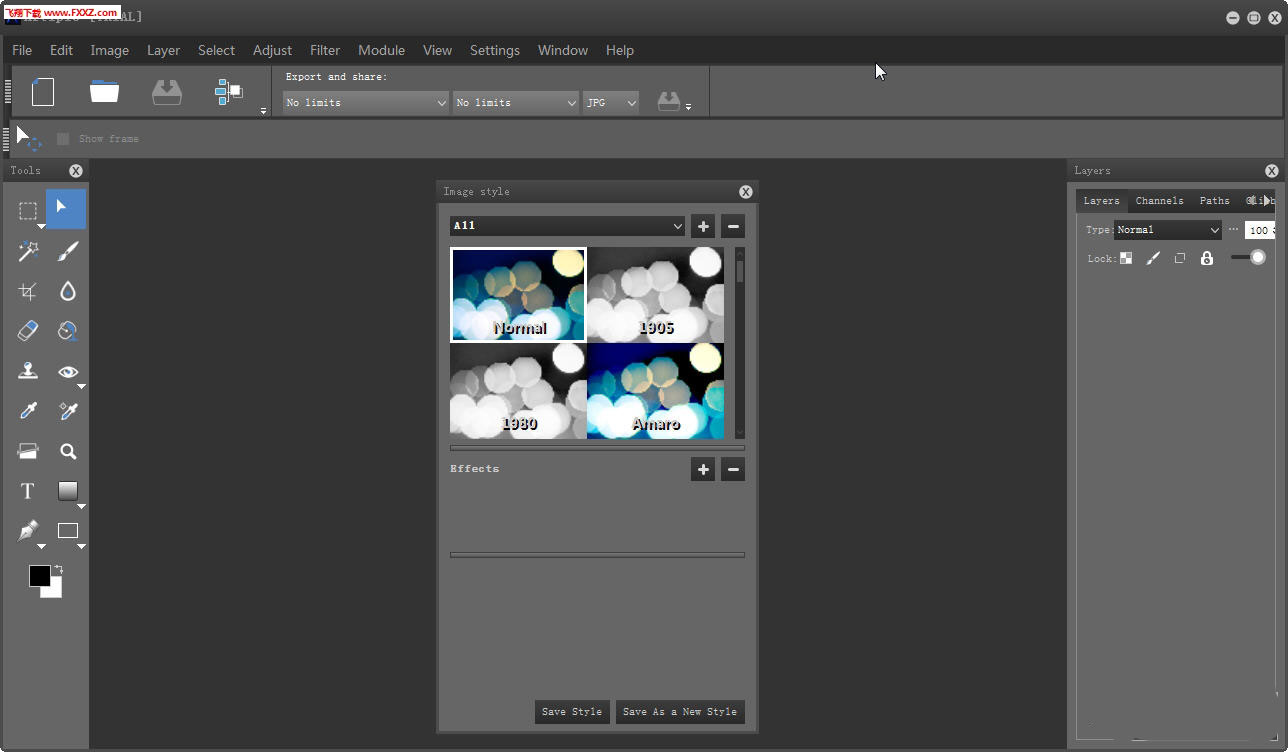Image resolution: width=1288 pixels, height=752 pixels.
Task: Open the second No limits dropdown
Action: point(516,102)
